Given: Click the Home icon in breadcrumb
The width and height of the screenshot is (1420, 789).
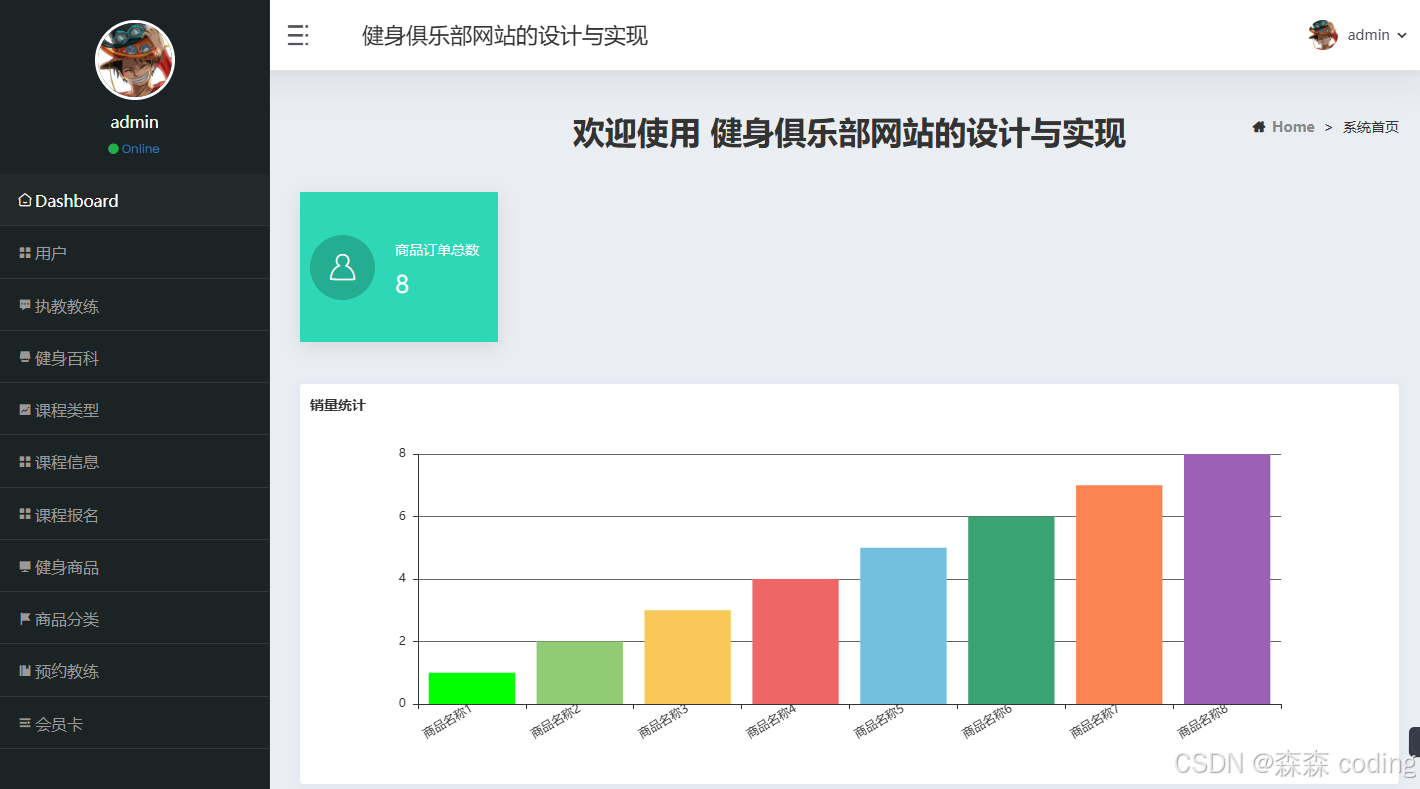Looking at the screenshot, I should tap(1259, 127).
